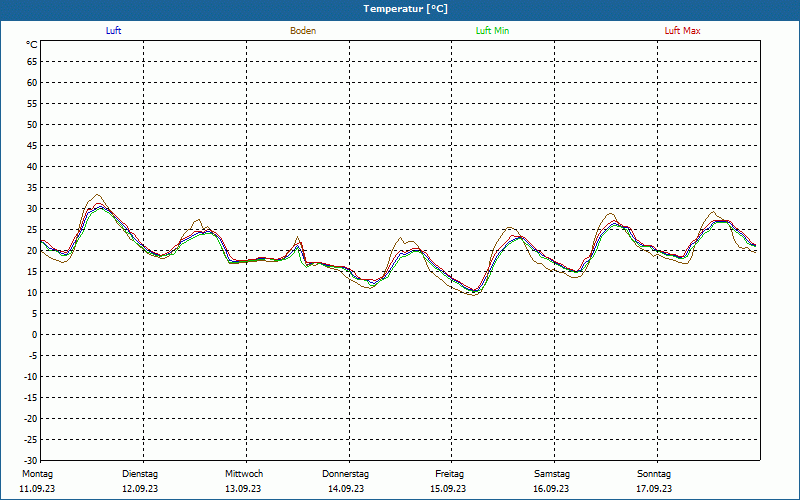800x500 pixels.
Task: Click the 35 value on the y-axis
Action: 32,188
